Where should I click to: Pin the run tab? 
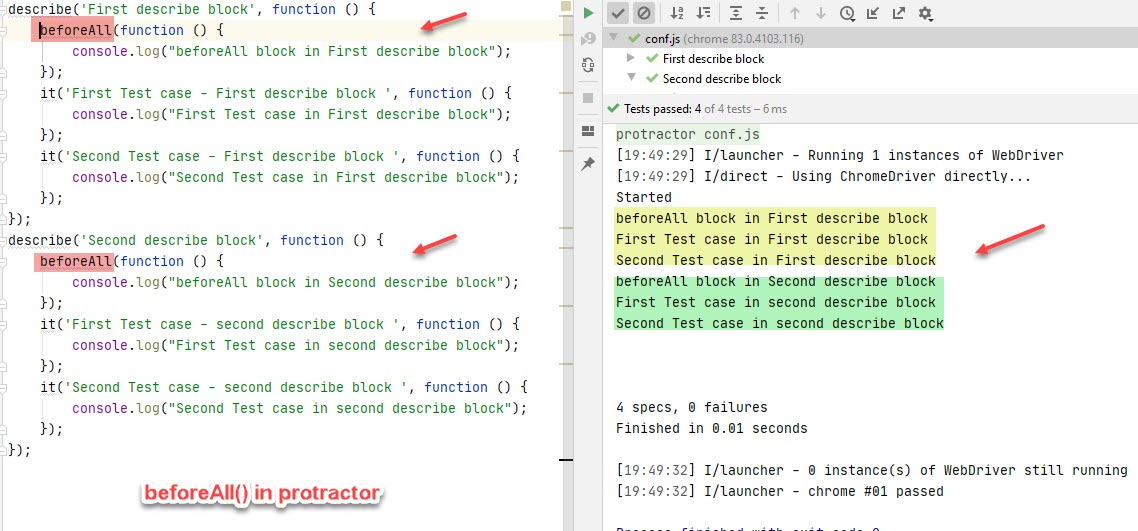[x=589, y=164]
